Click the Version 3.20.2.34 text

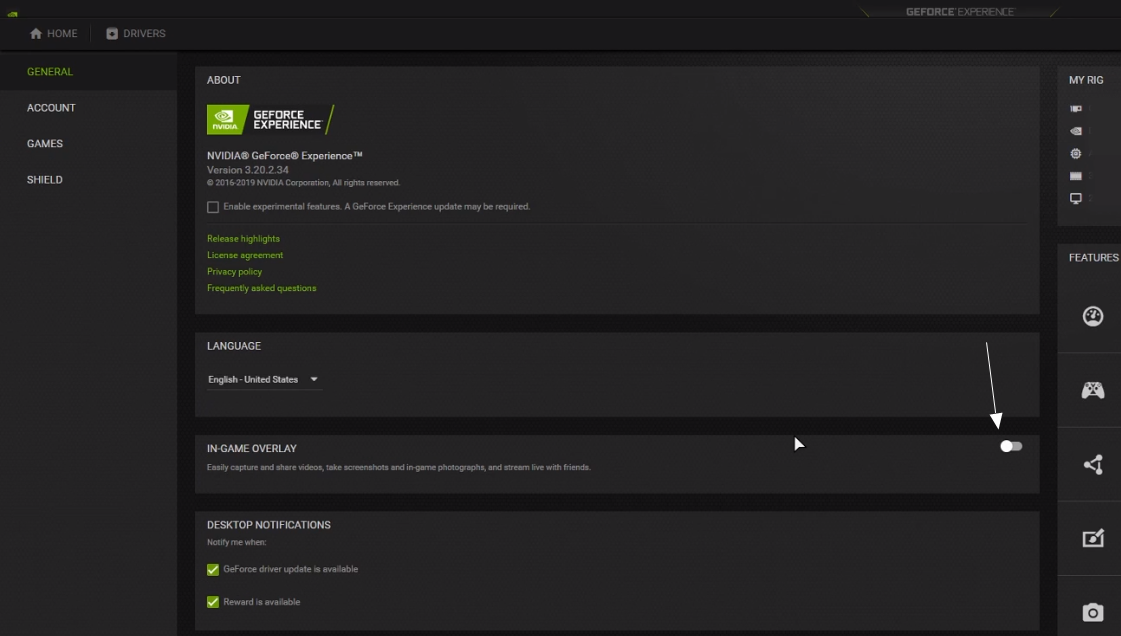[248, 170]
